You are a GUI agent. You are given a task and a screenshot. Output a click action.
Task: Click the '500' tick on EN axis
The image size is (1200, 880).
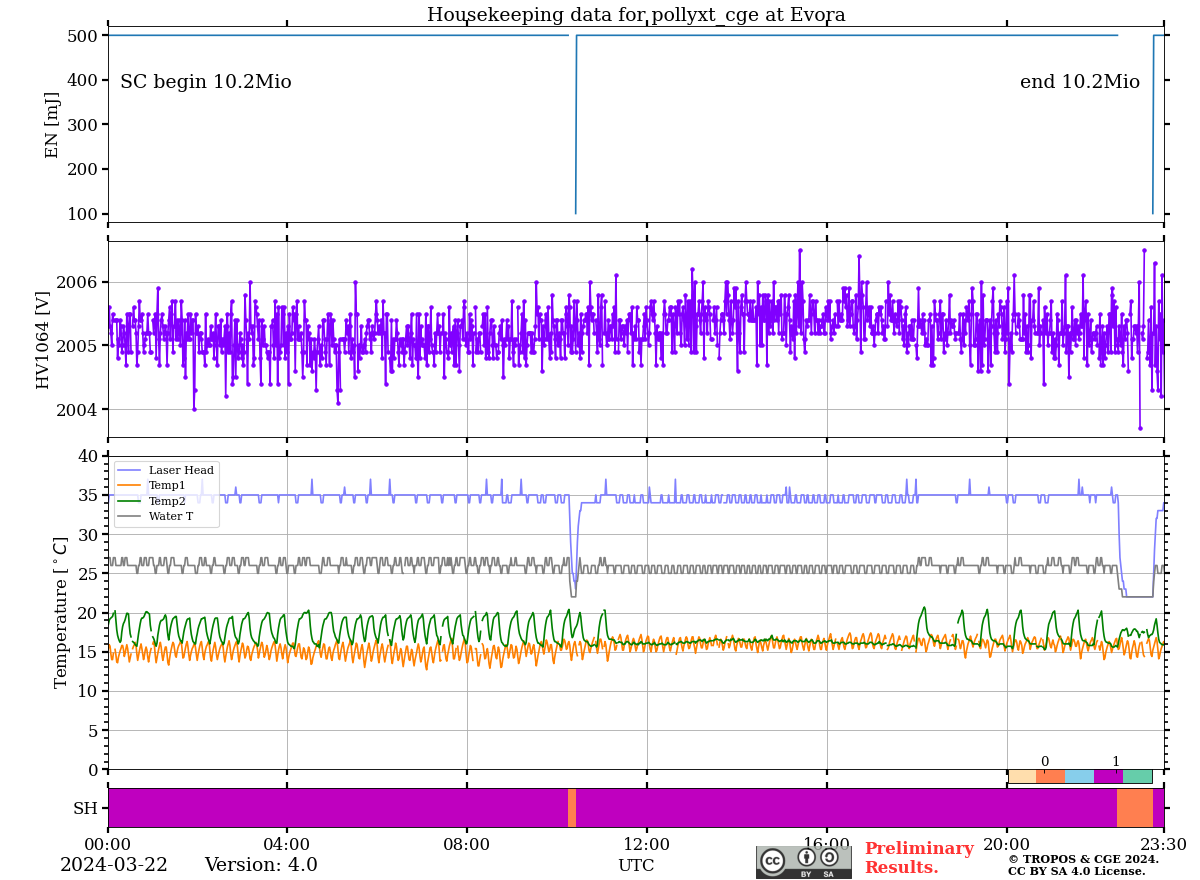click(x=82, y=36)
